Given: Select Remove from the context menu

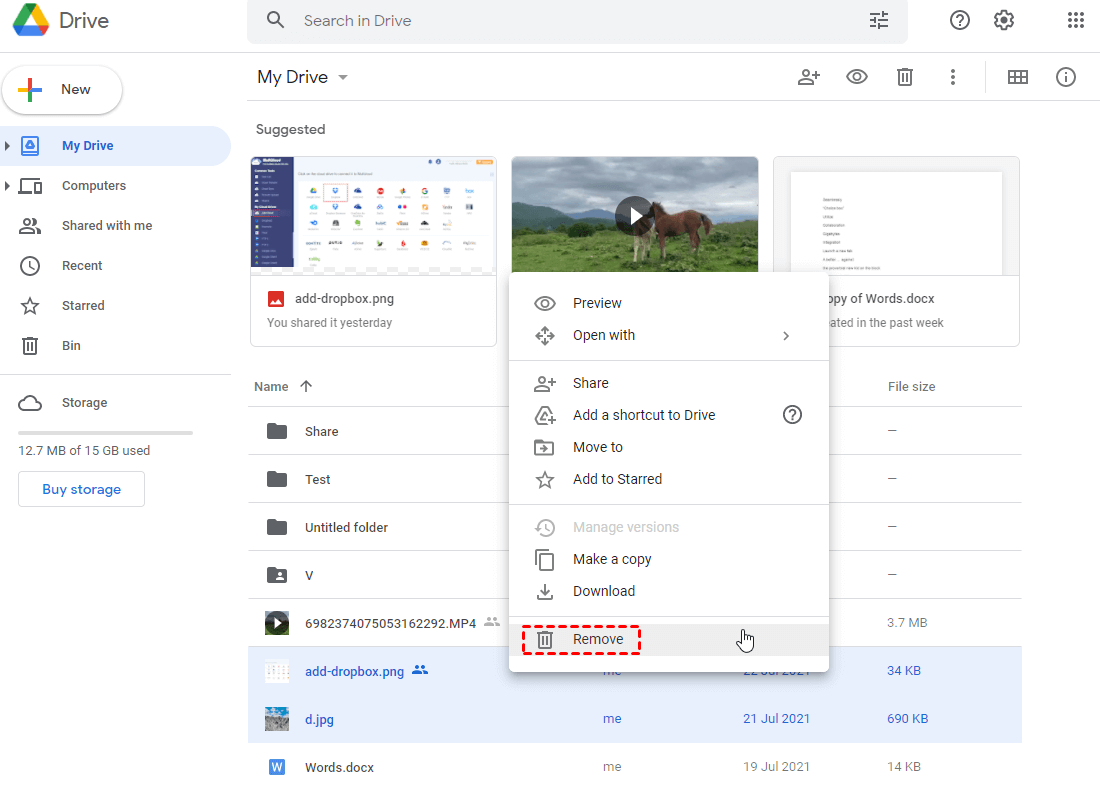Looking at the screenshot, I should [x=598, y=639].
